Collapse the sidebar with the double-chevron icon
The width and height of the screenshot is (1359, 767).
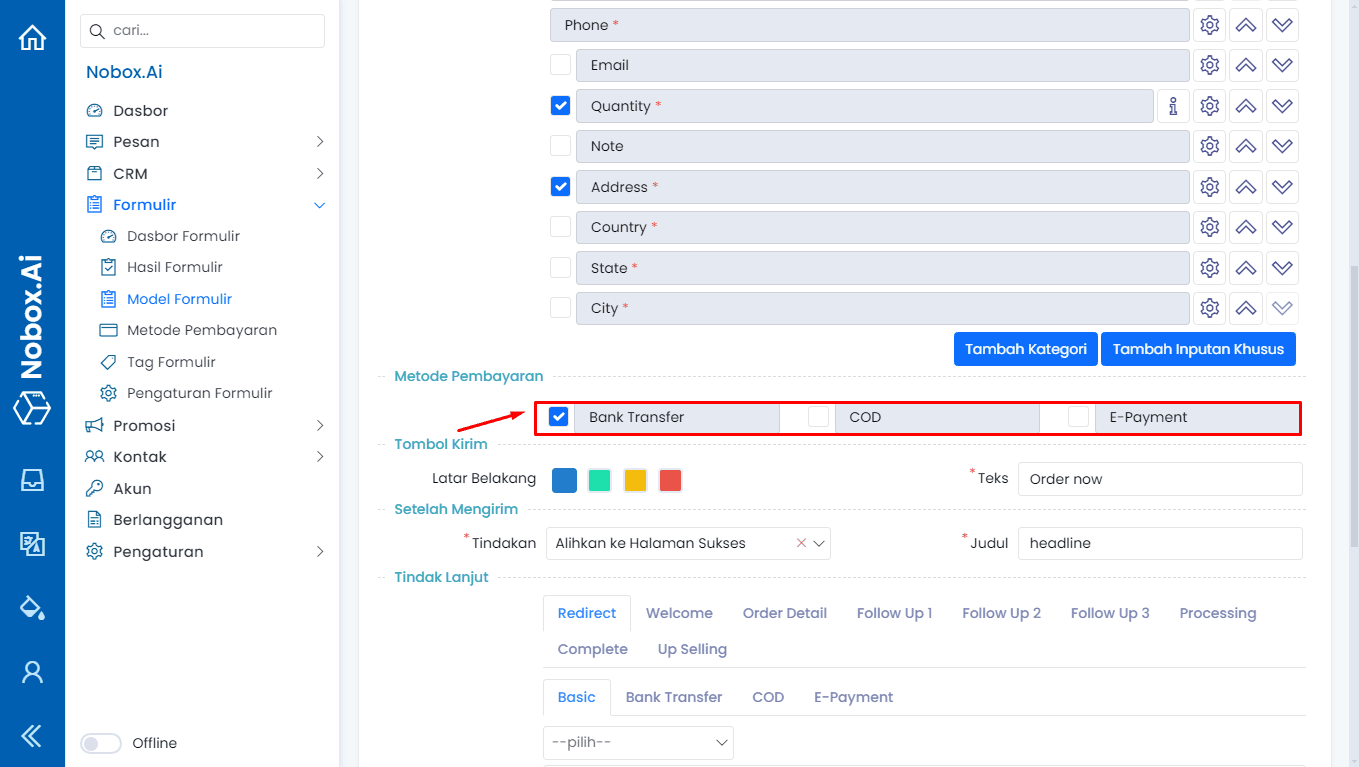coord(33,736)
